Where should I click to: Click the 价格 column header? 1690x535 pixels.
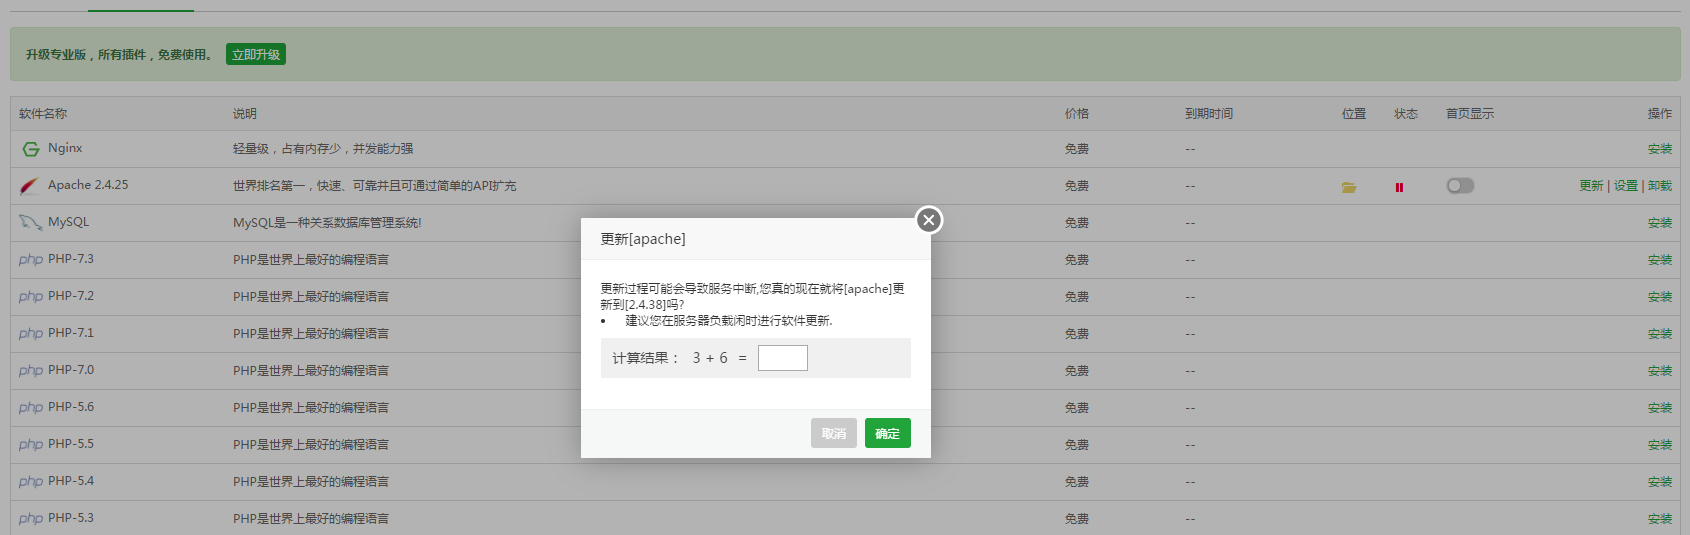[x=1077, y=114]
